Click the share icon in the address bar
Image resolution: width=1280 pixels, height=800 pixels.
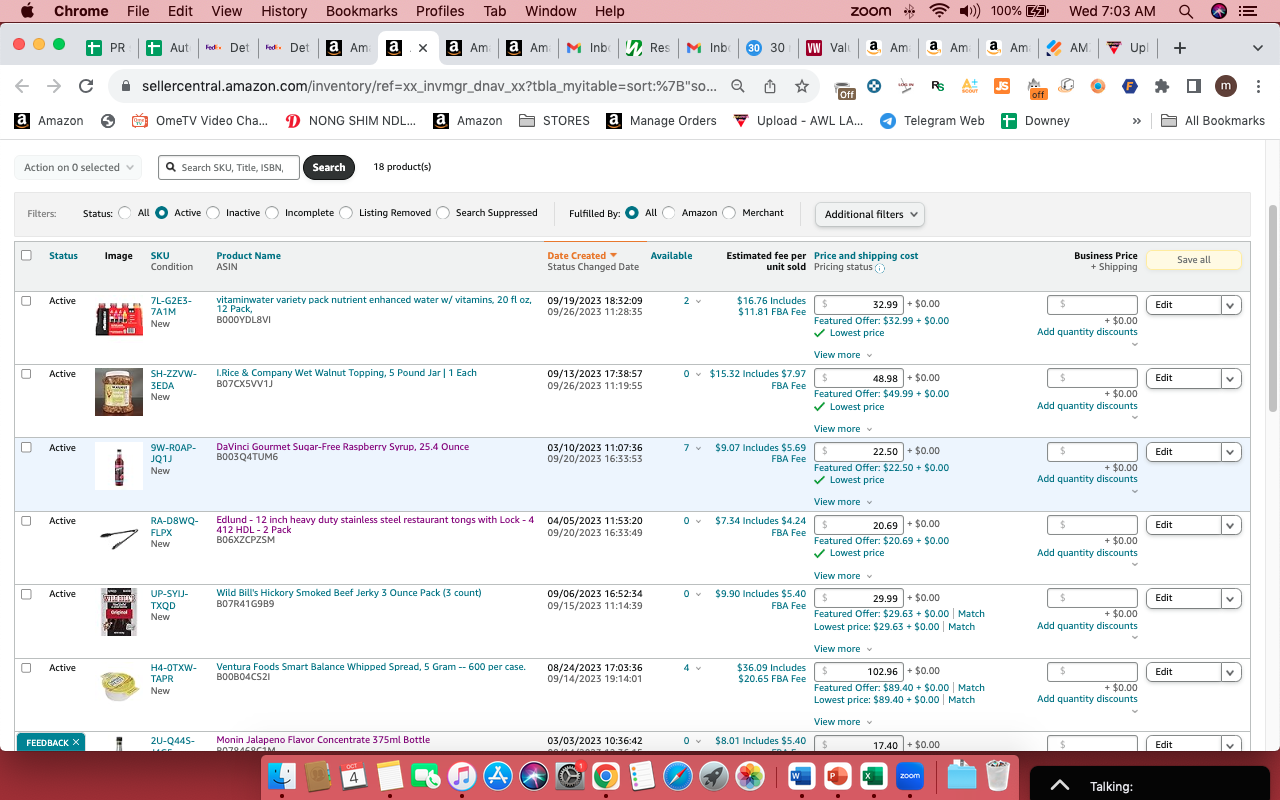(770, 86)
